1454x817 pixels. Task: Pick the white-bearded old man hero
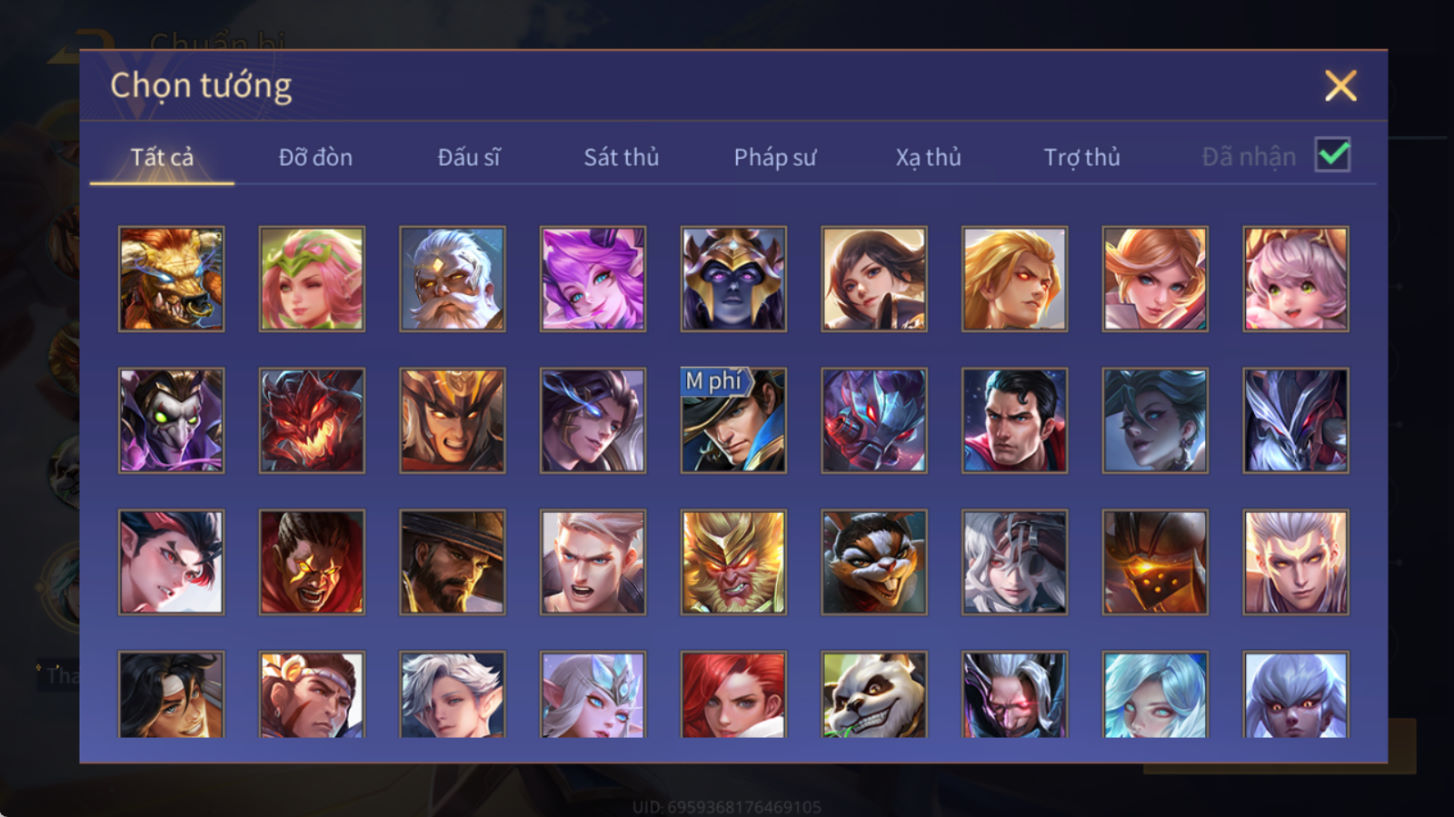[x=452, y=278]
